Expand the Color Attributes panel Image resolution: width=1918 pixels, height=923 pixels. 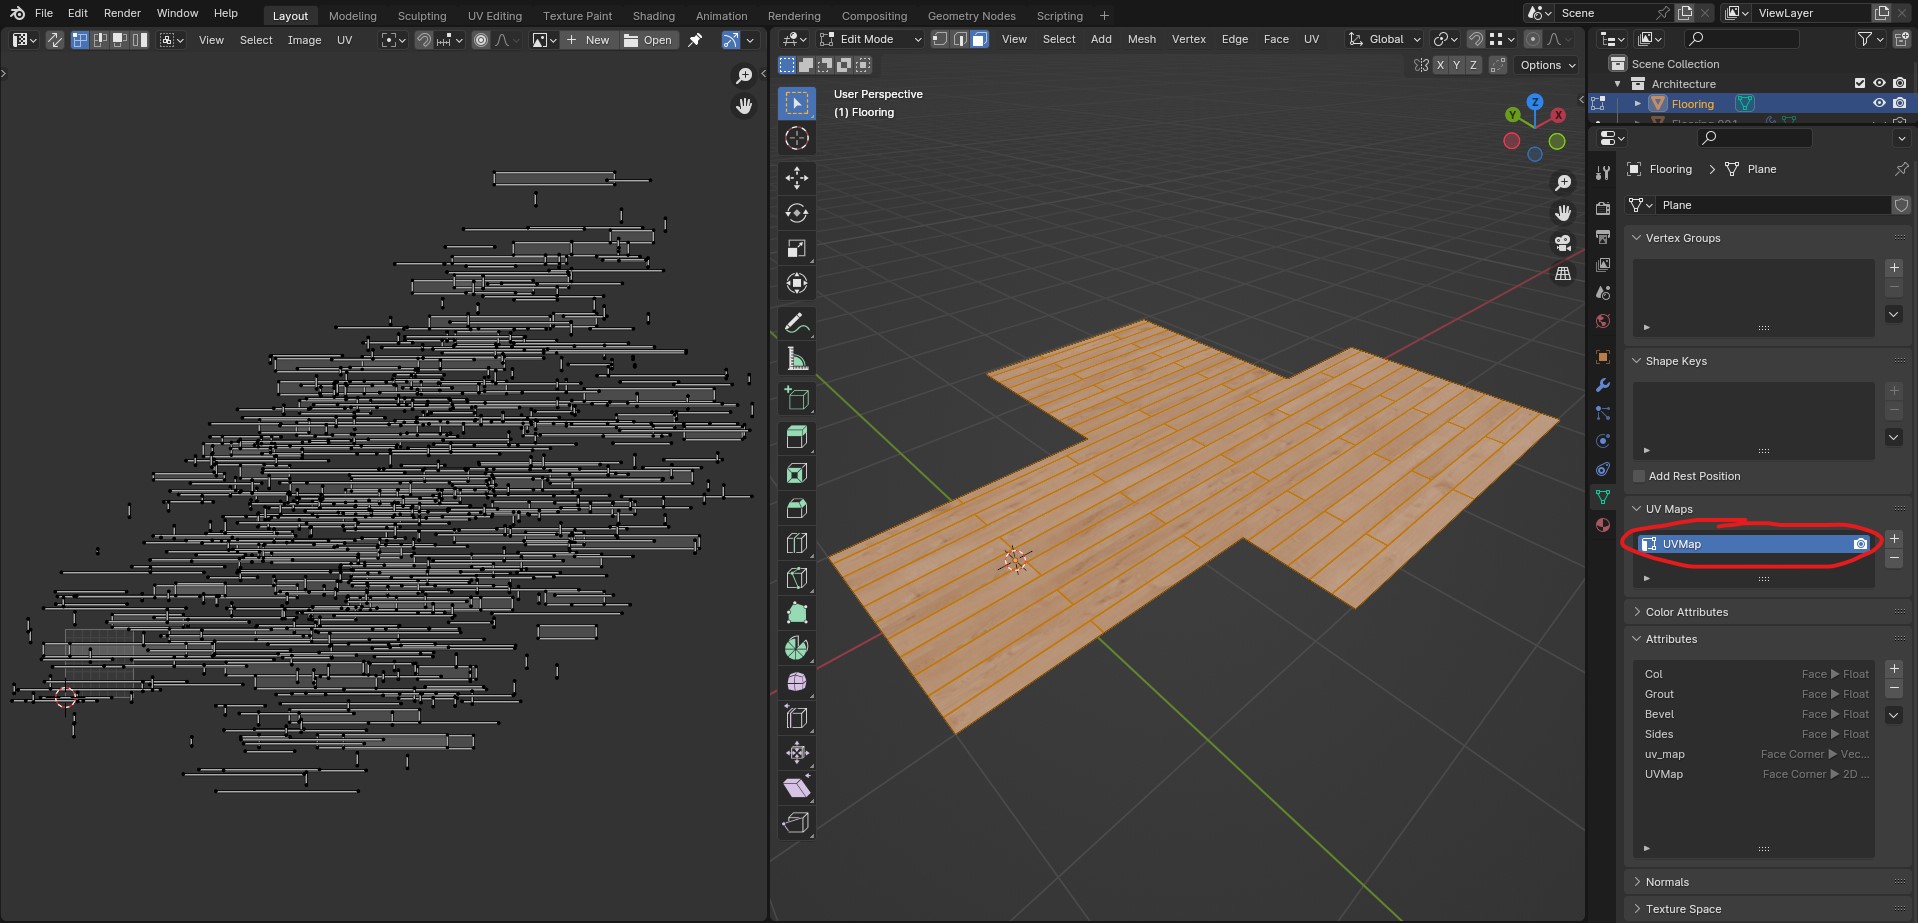[x=1686, y=612]
